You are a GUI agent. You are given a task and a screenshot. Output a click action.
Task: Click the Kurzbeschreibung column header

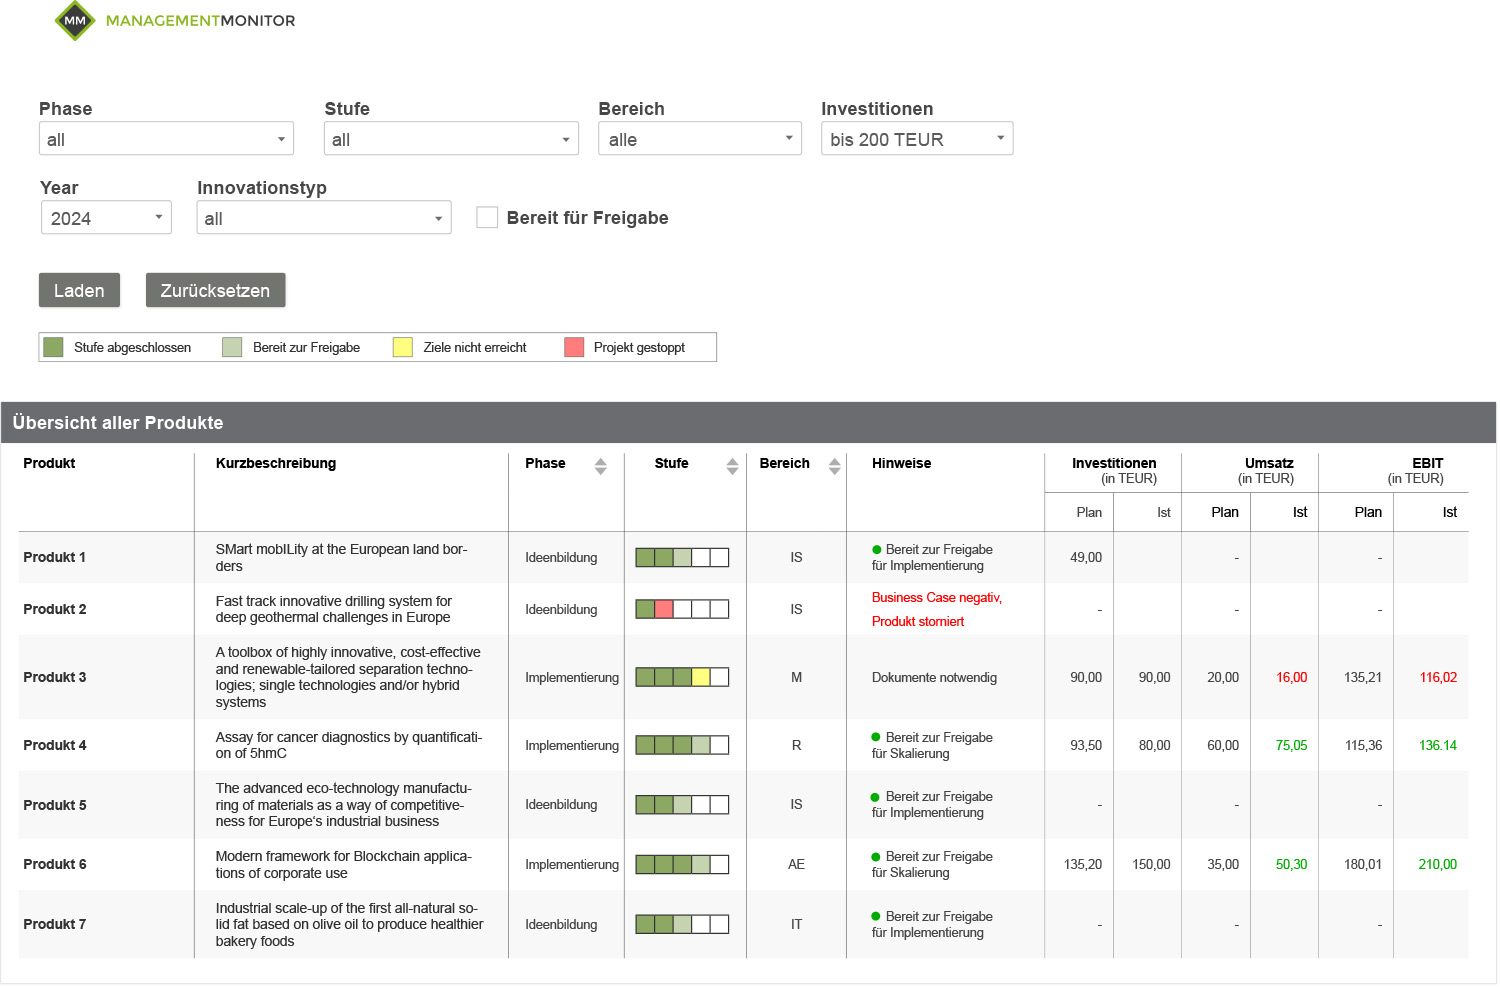point(276,463)
